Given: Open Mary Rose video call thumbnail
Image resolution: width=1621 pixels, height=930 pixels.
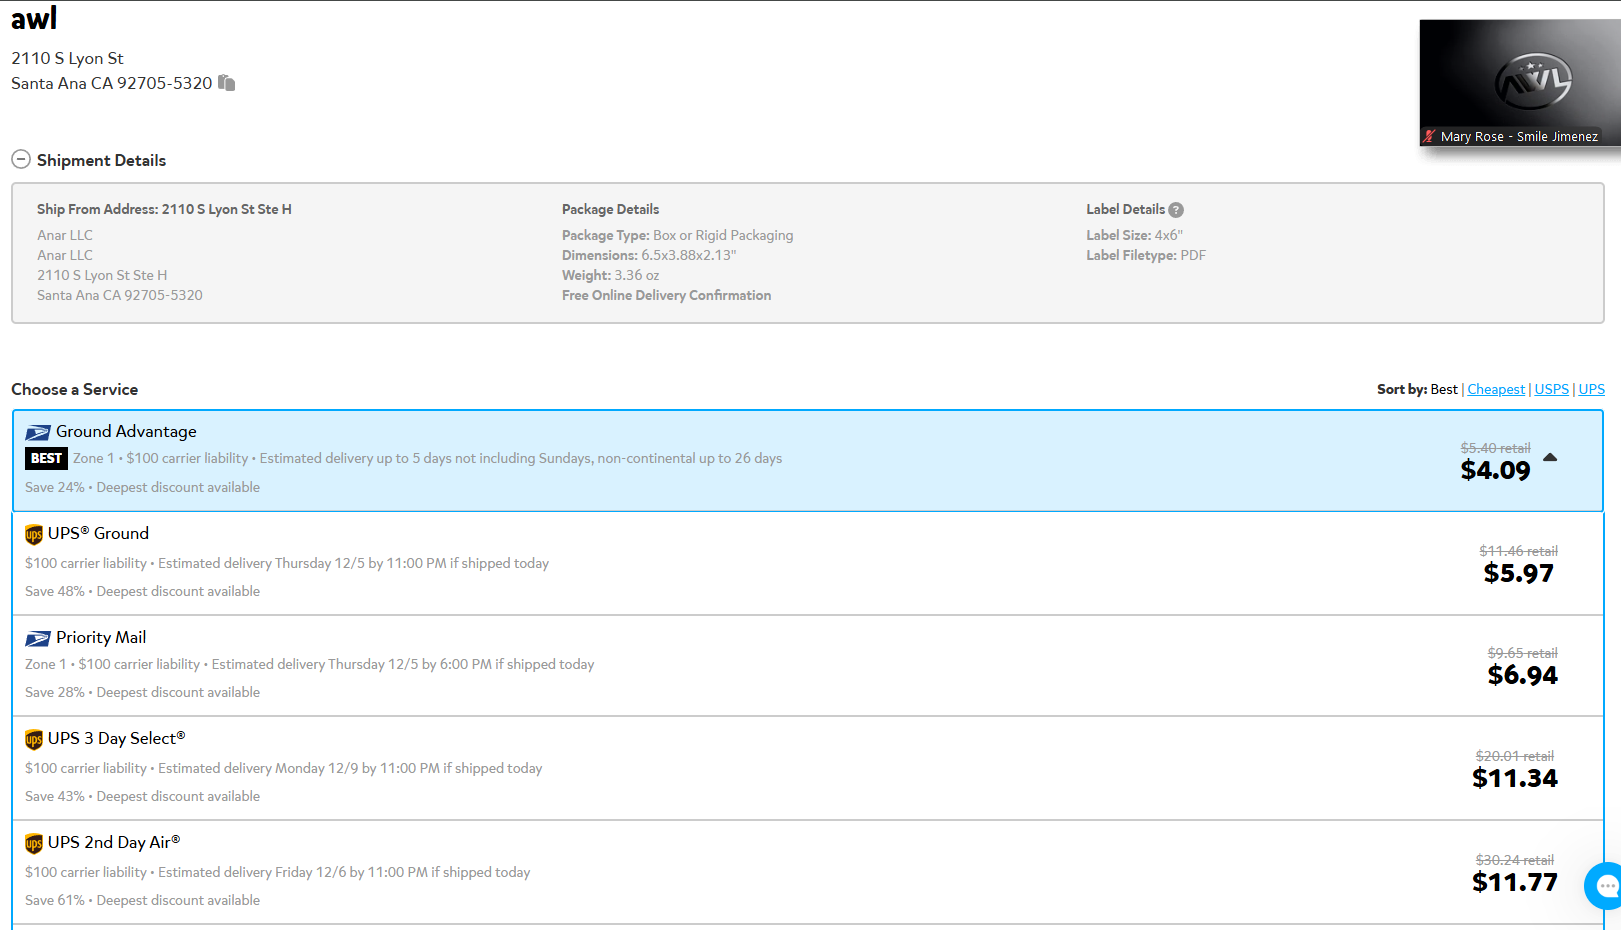Looking at the screenshot, I should point(1520,83).
